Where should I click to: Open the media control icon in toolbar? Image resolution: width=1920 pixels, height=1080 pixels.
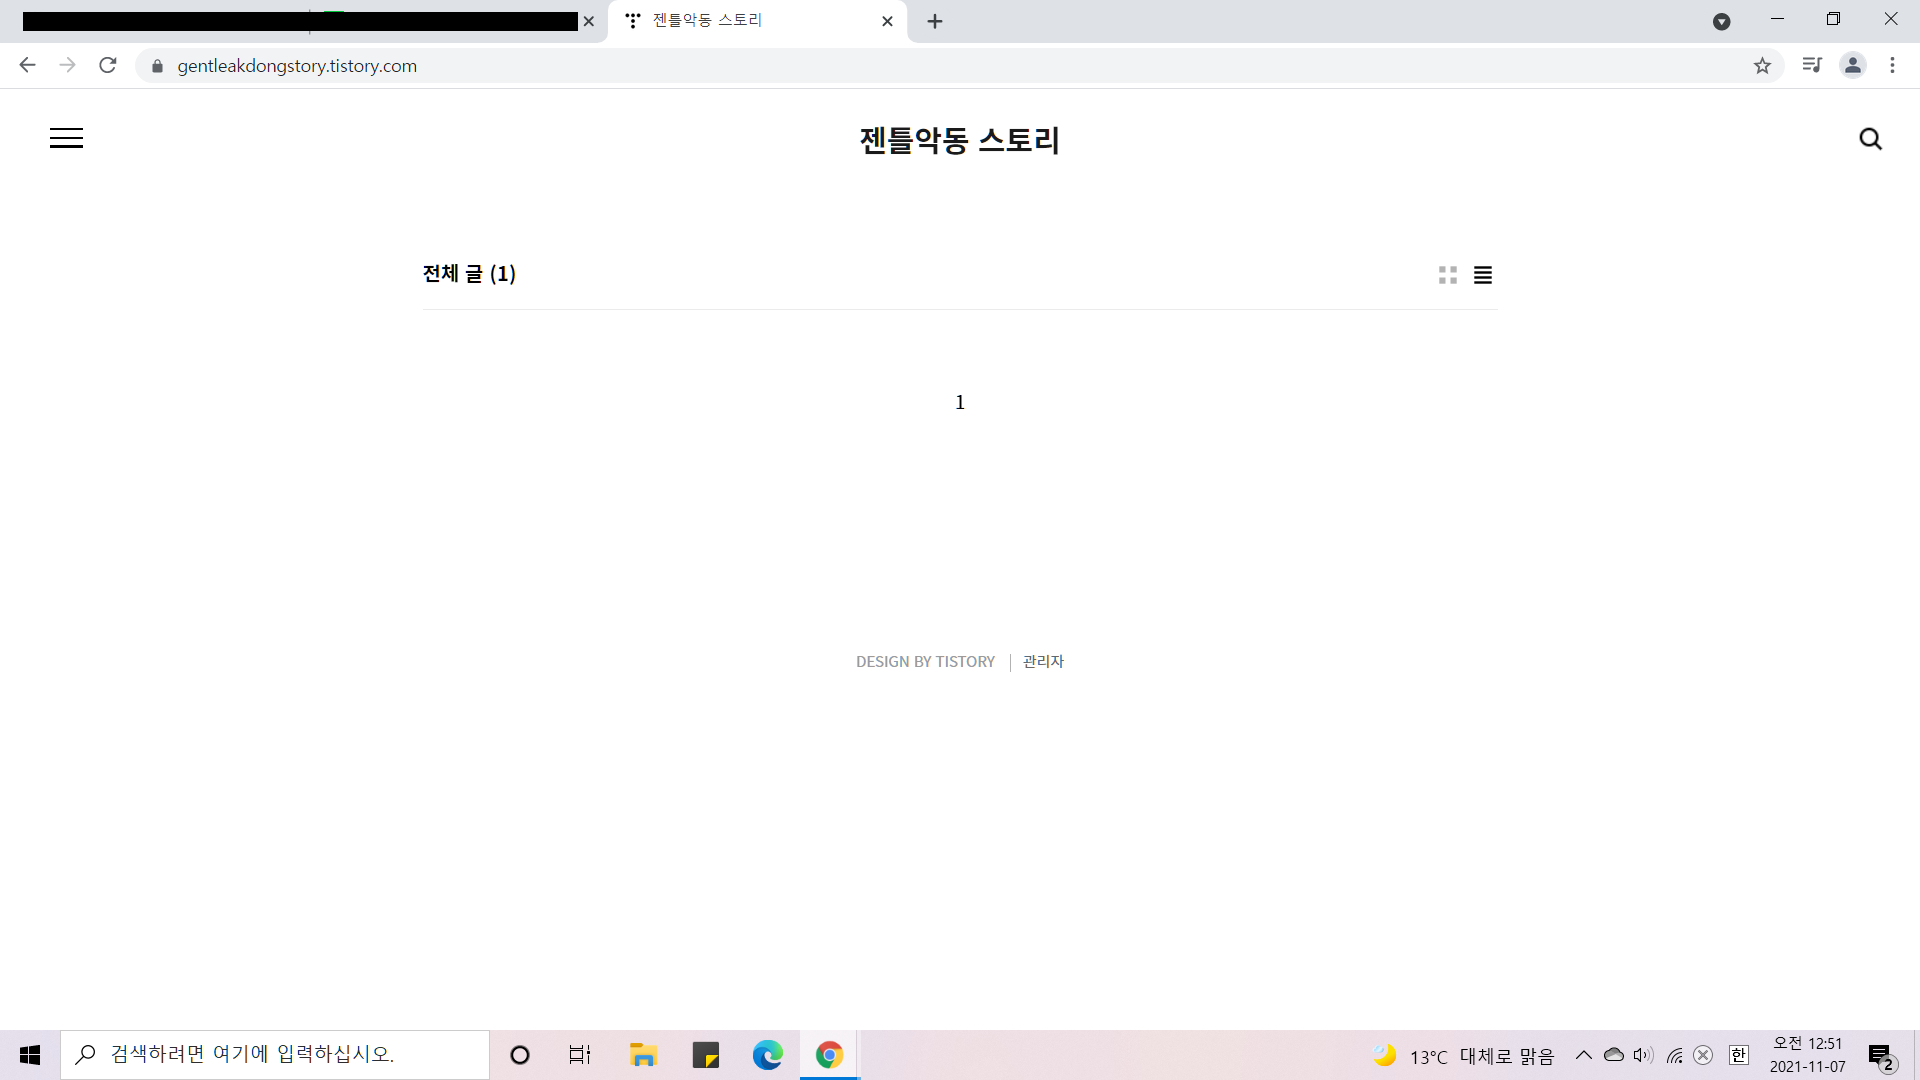tap(1812, 65)
